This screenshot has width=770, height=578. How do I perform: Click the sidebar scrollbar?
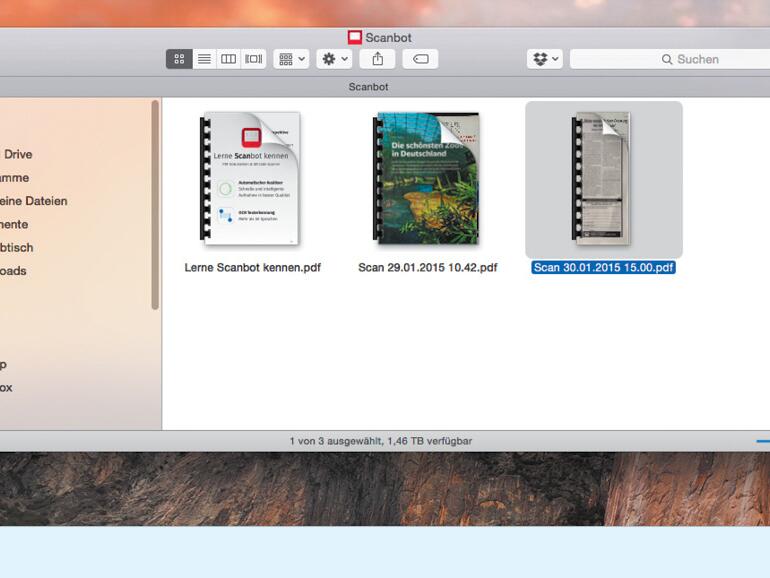(x=155, y=205)
